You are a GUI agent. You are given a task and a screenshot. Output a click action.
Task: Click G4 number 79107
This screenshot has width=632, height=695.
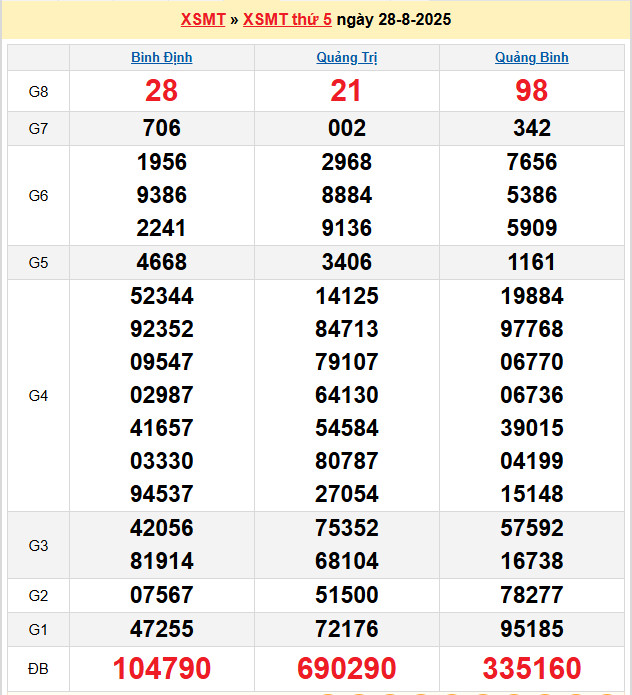[x=347, y=362]
